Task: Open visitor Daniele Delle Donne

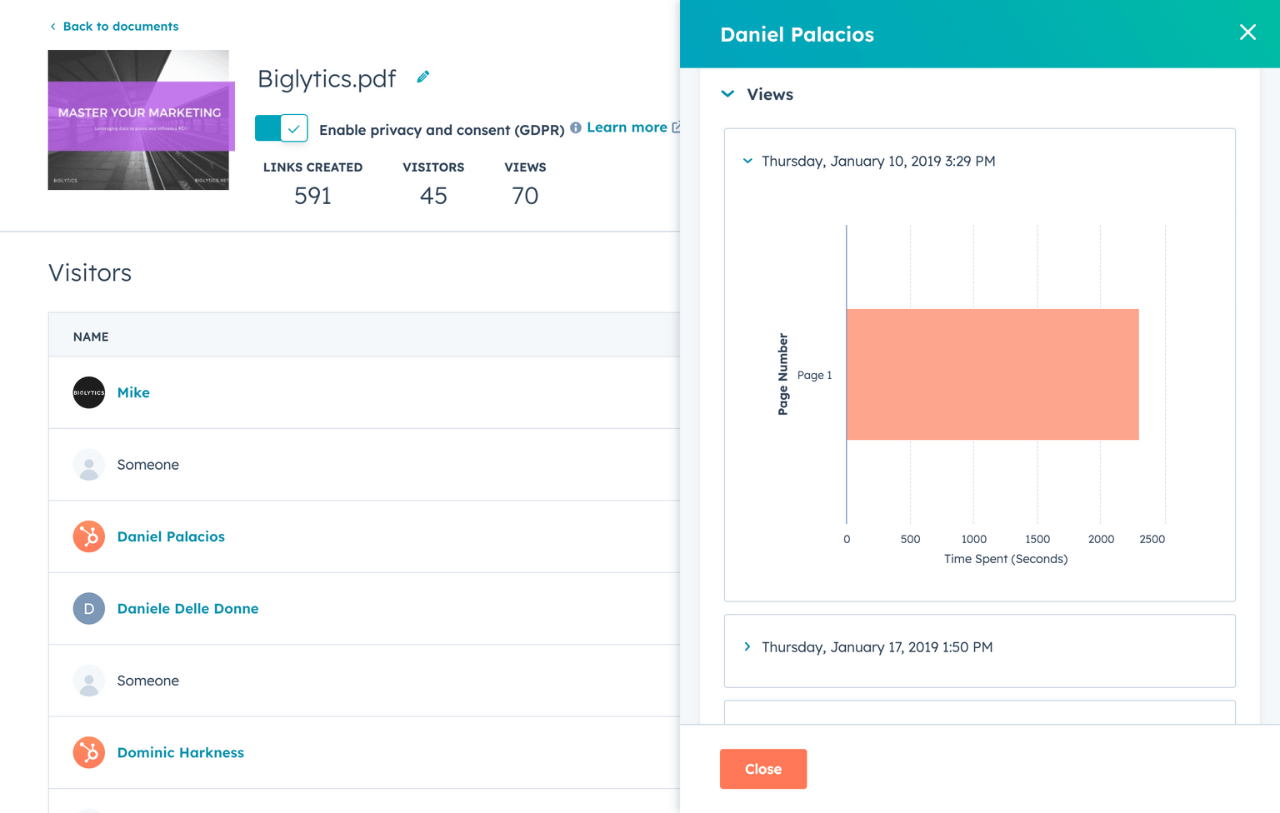Action: [188, 609]
